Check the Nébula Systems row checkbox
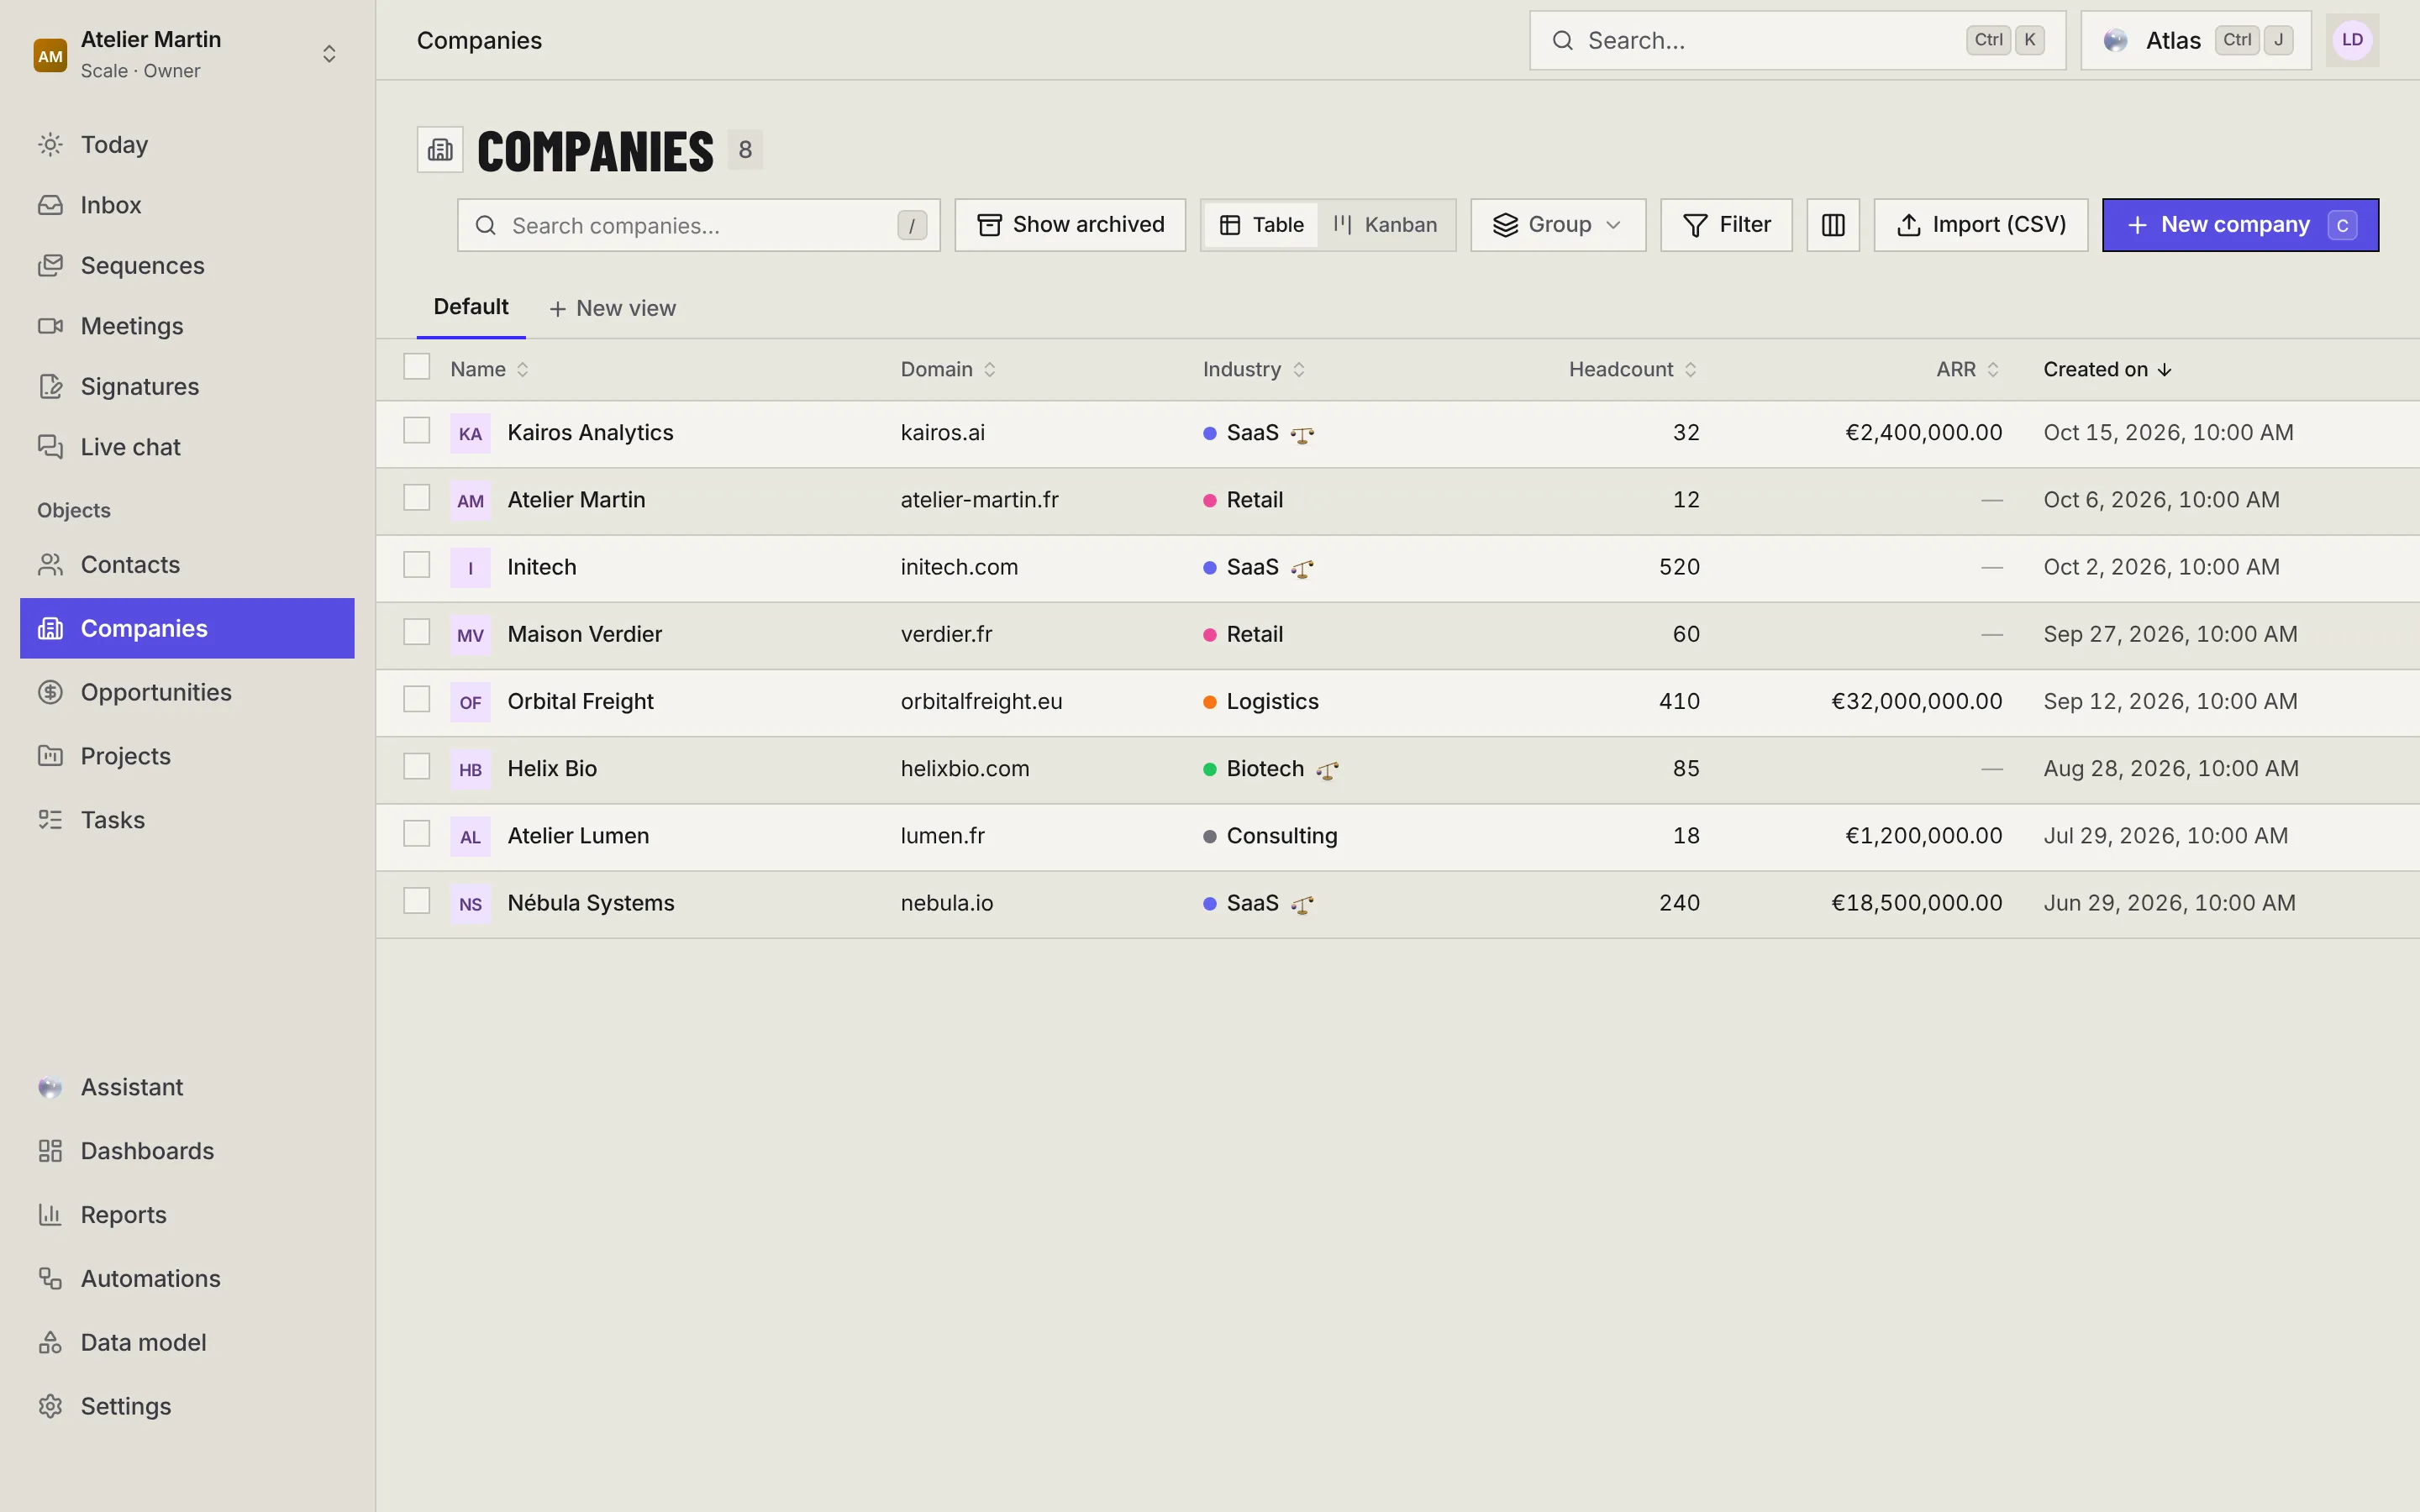Screen dimensions: 2420x1512 pos(416,901)
